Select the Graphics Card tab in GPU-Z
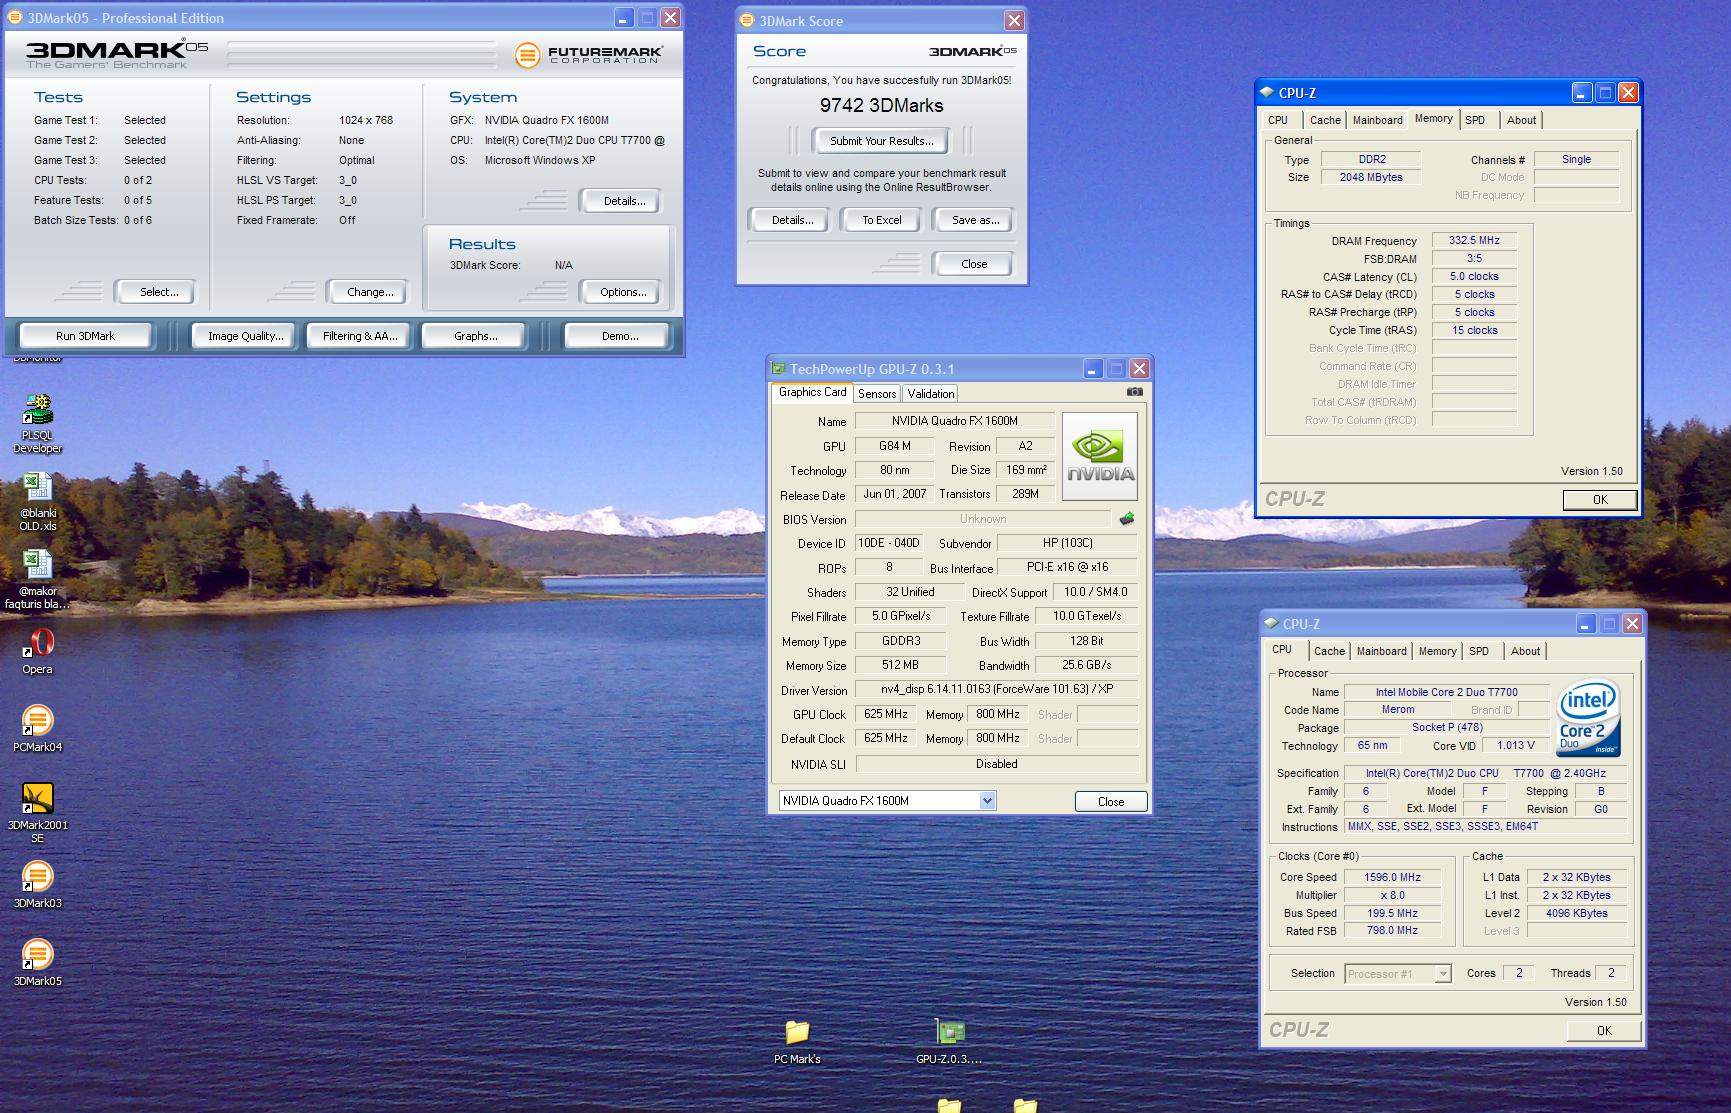 tap(812, 392)
